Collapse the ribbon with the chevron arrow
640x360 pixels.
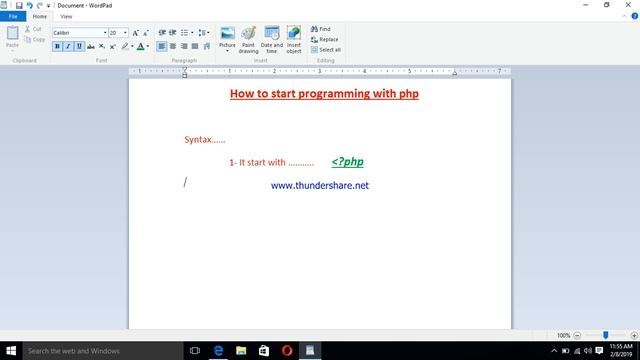[x=624, y=16]
